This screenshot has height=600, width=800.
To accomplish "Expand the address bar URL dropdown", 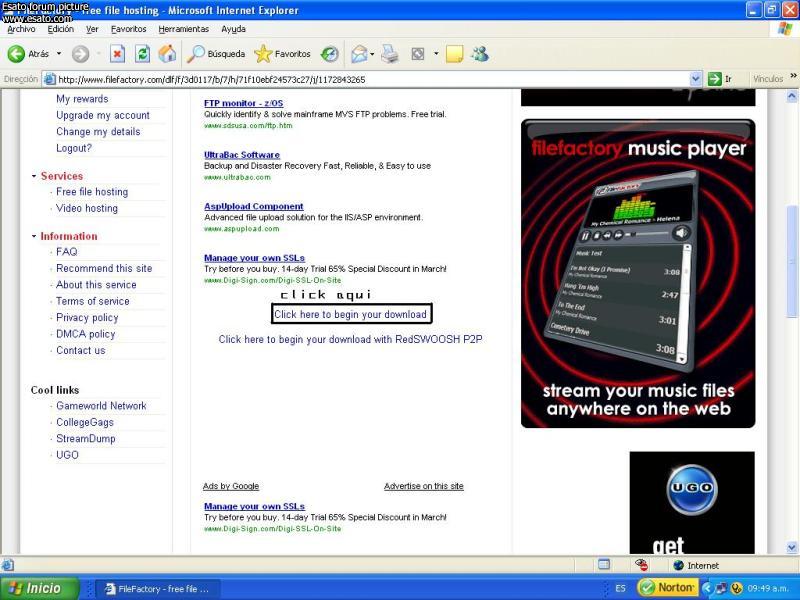I will point(695,79).
